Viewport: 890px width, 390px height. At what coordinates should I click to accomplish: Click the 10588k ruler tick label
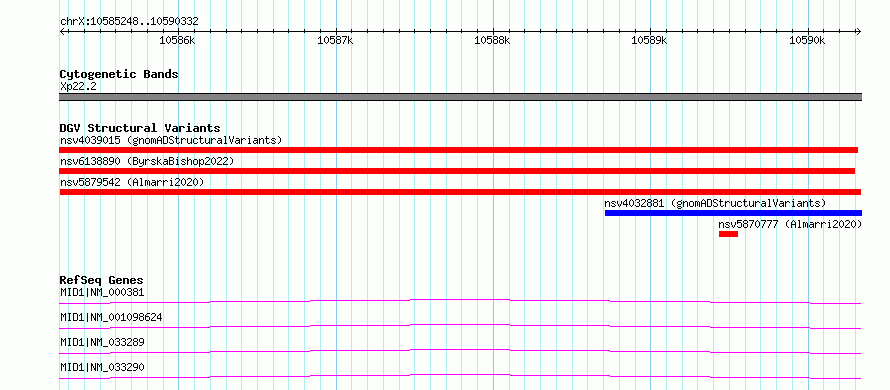pyautogui.click(x=493, y=40)
